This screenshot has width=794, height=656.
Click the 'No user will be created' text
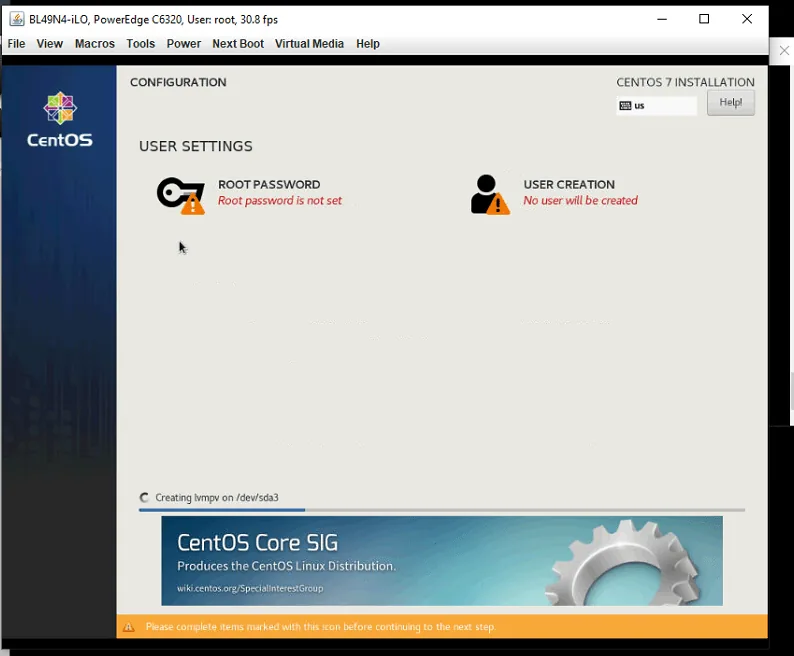coord(580,201)
